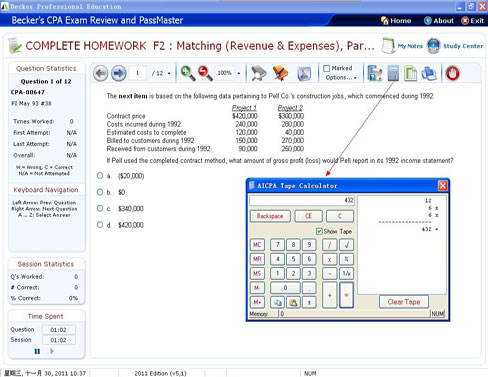Image resolution: width=488 pixels, height=377 pixels.
Task: Go to Home in header
Action: (396, 21)
